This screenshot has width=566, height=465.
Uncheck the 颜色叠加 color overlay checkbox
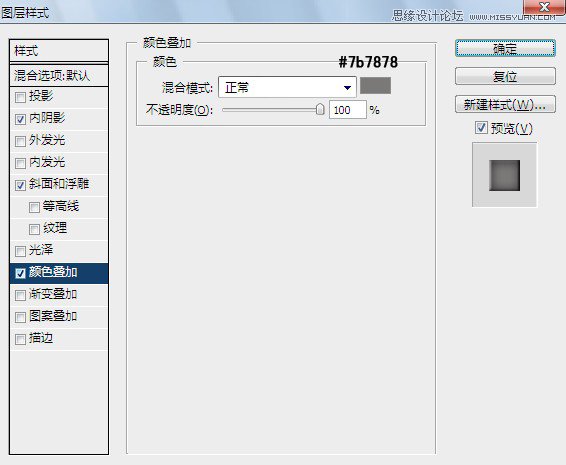coord(20,273)
